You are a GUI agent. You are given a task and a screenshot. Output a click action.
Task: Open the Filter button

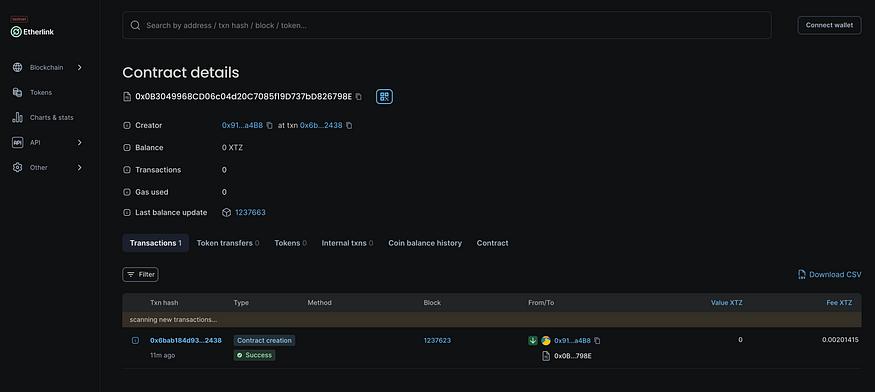pos(141,275)
